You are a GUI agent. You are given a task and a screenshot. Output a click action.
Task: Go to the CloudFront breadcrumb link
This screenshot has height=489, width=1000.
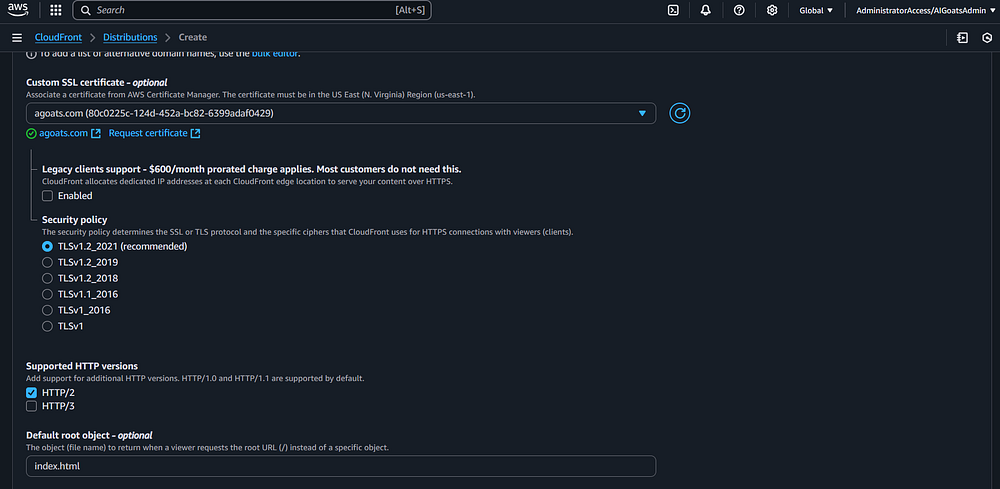click(58, 38)
